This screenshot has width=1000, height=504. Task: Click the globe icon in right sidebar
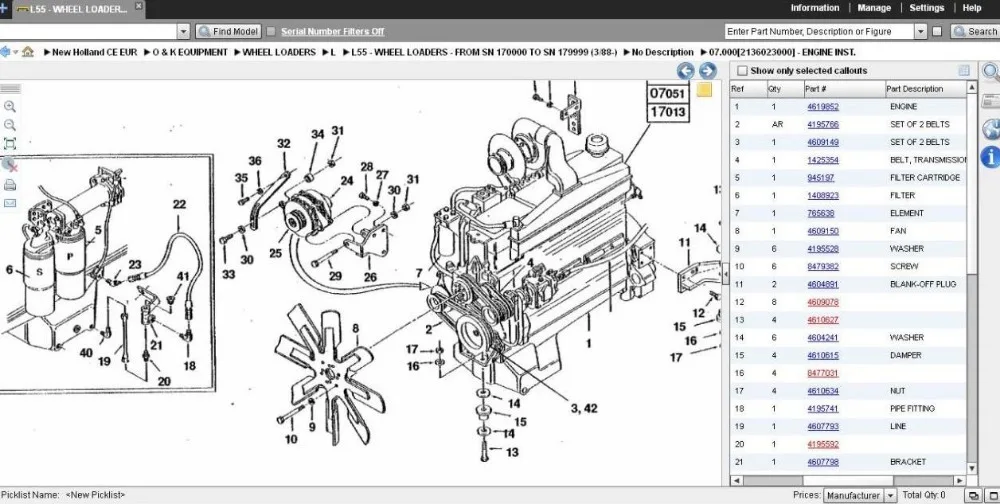[x=990, y=129]
